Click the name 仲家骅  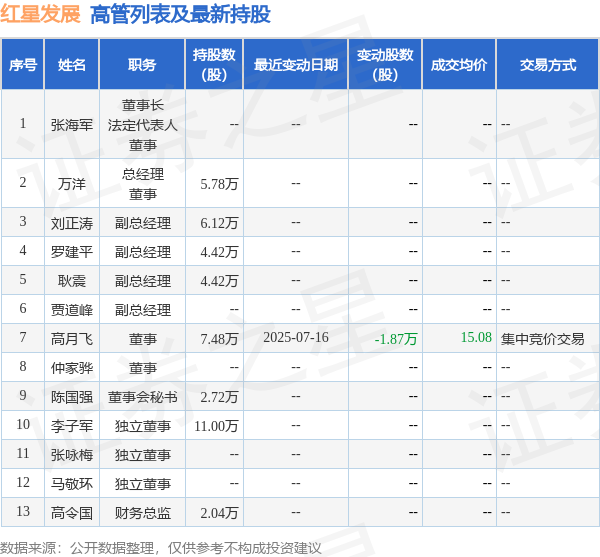pos(72,368)
